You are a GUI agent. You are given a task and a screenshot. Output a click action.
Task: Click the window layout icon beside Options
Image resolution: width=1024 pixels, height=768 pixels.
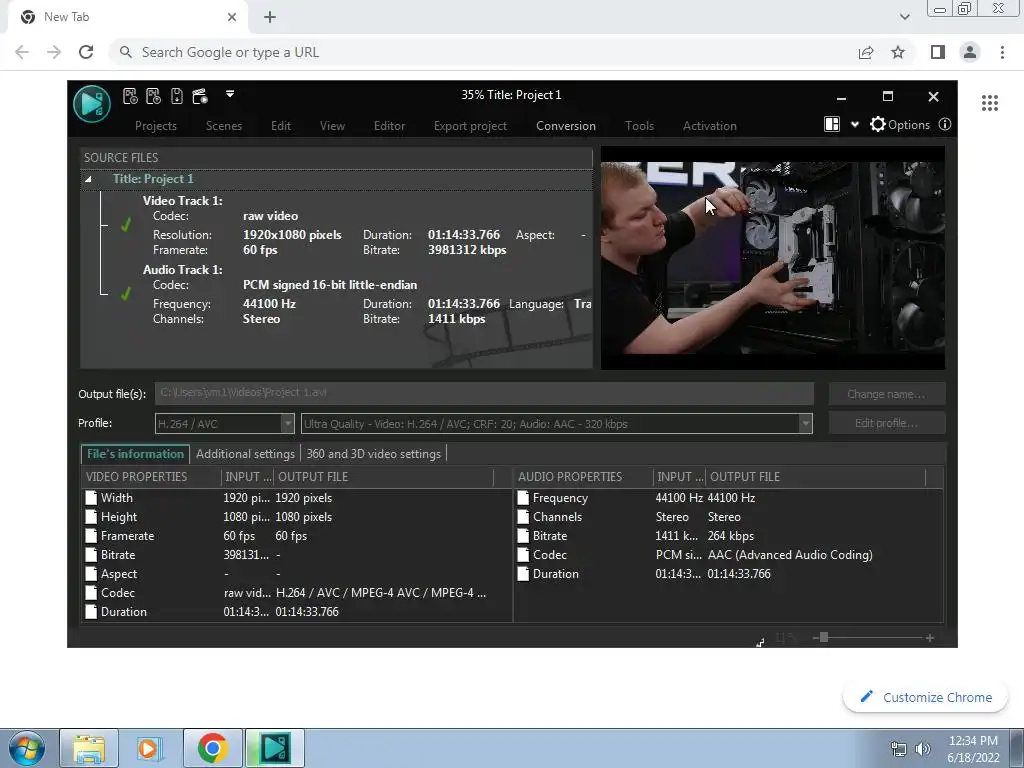(832, 124)
